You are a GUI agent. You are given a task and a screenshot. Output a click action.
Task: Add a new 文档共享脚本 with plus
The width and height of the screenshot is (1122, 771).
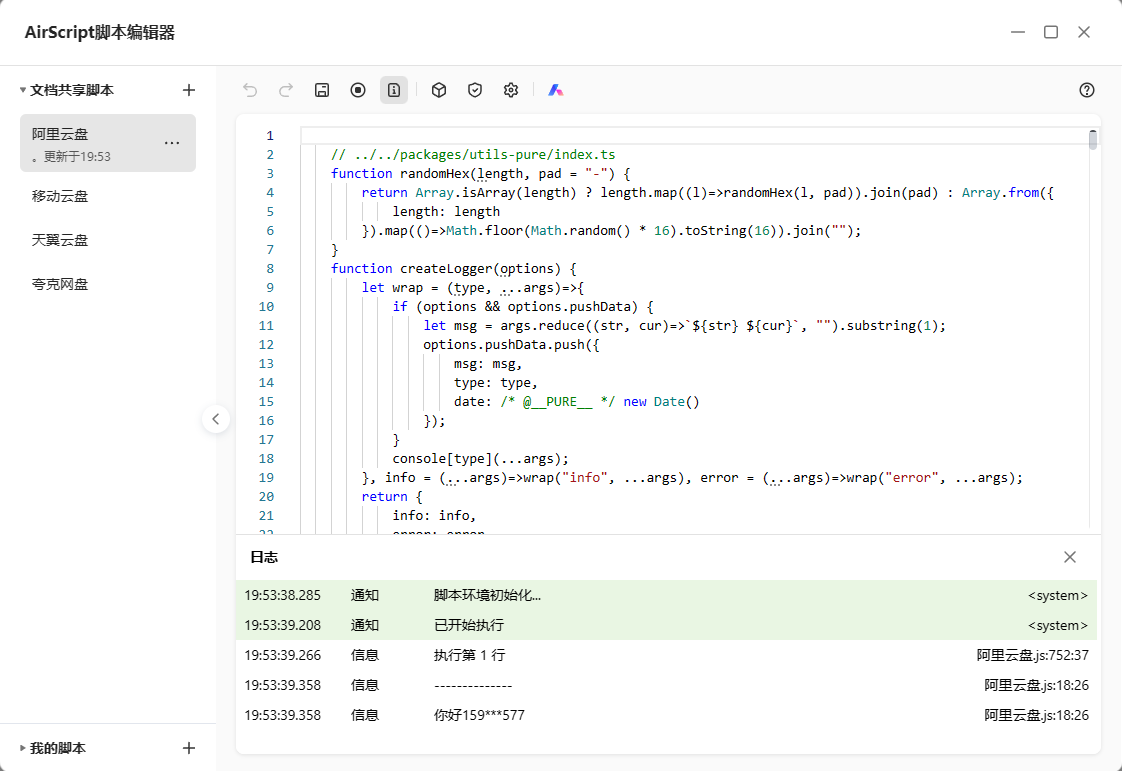coord(189,90)
